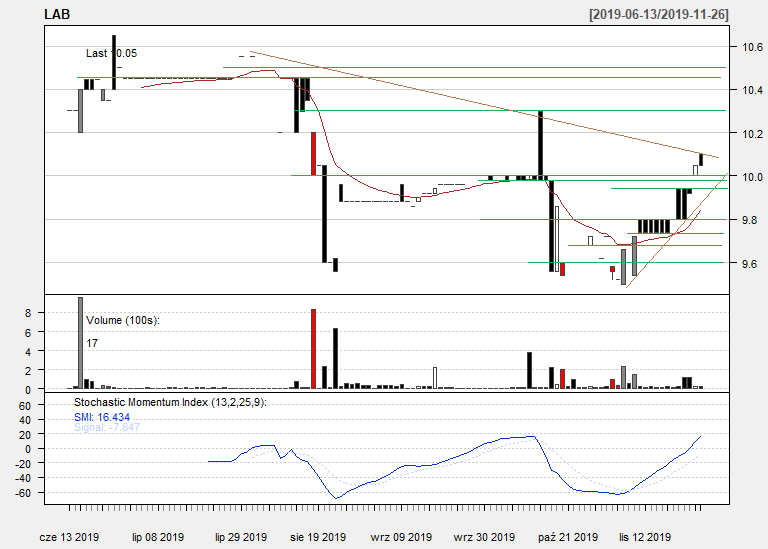Viewport: 768px width, 549px height.
Task: Click the 'wrz 30 2019' date label
Action: [484, 537]
